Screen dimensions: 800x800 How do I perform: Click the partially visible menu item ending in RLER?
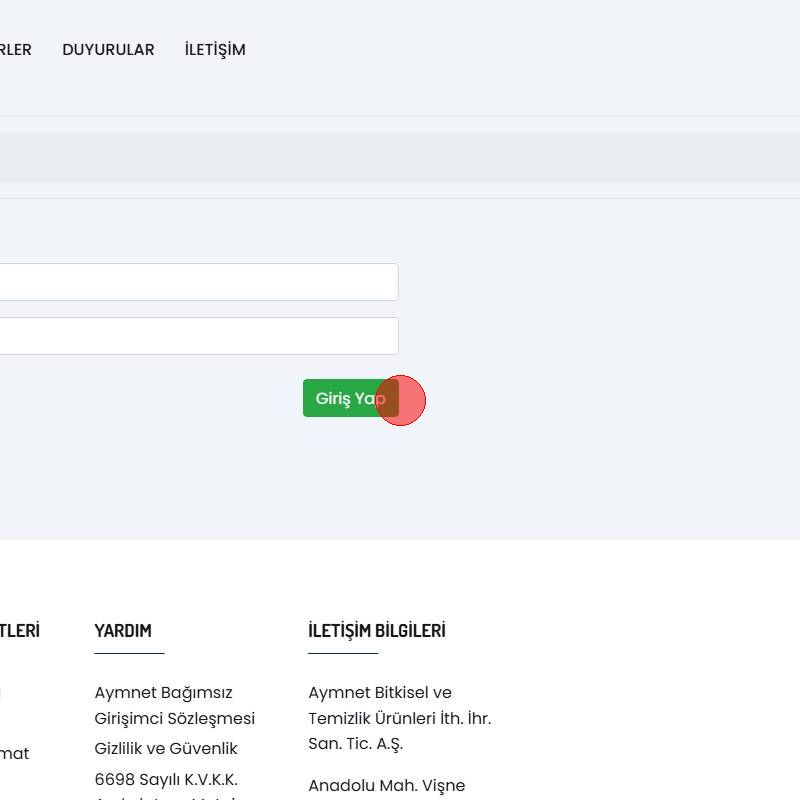[15, 50]
